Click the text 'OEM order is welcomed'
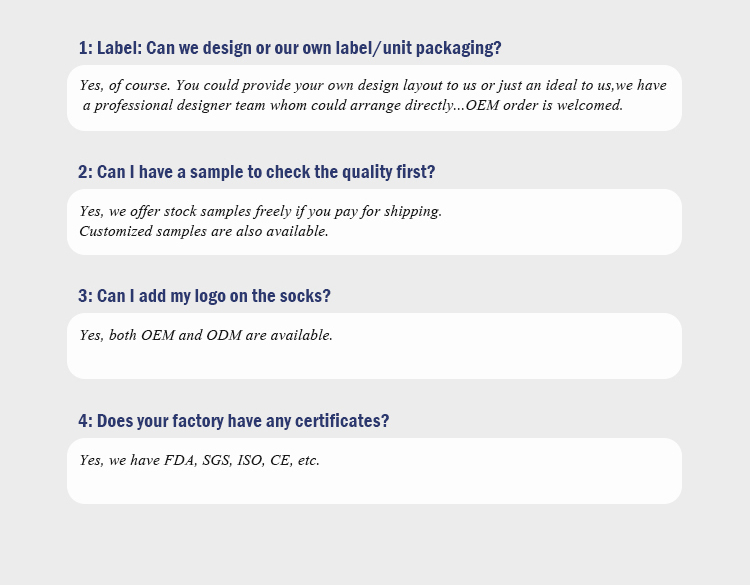The height and width of the screenshot is (585, 750). pos(544,105)
